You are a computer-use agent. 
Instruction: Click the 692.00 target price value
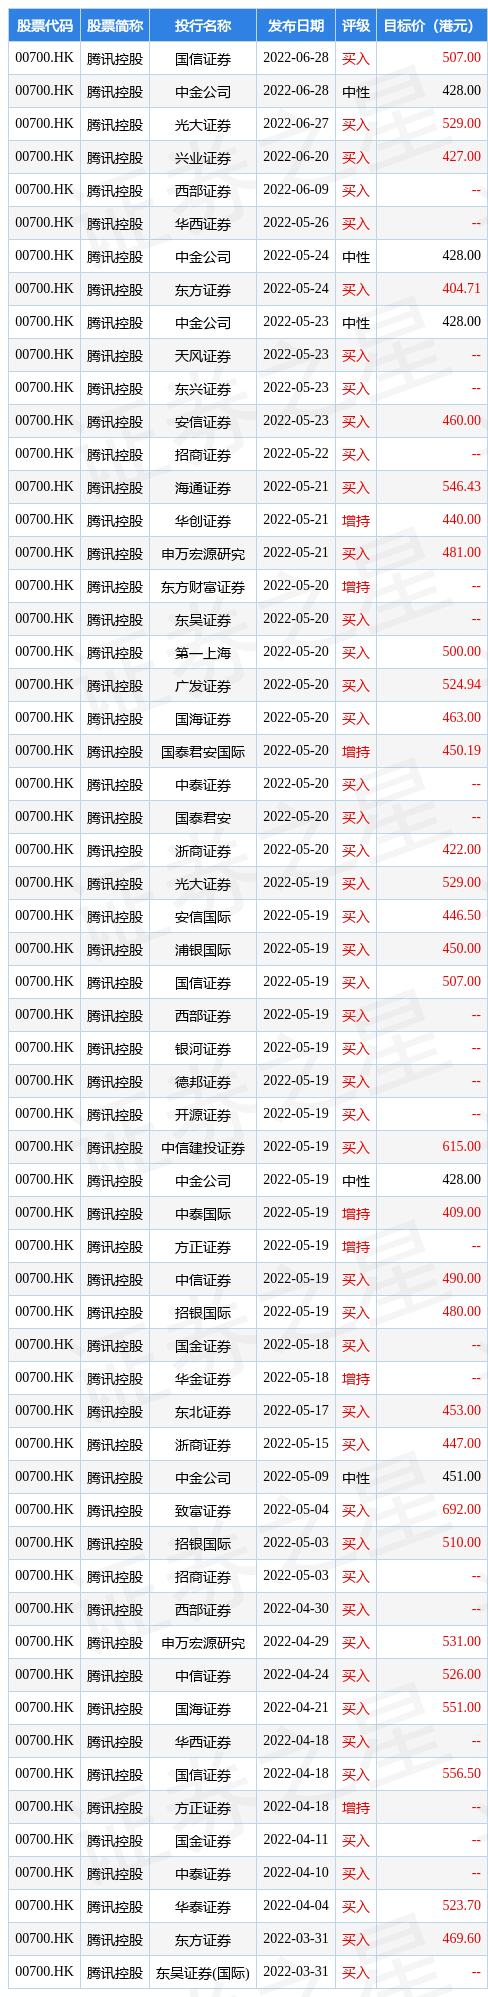tap(461, 1510)
